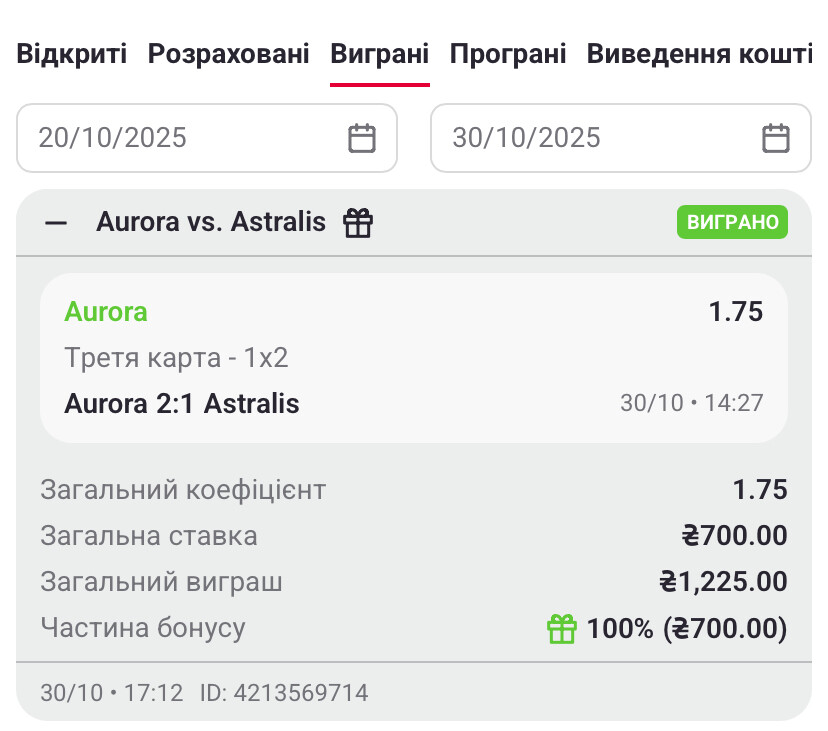828x731 pixels.
Task: Open calendar icon for end date 30/10/2025
Action: point(776,138)
